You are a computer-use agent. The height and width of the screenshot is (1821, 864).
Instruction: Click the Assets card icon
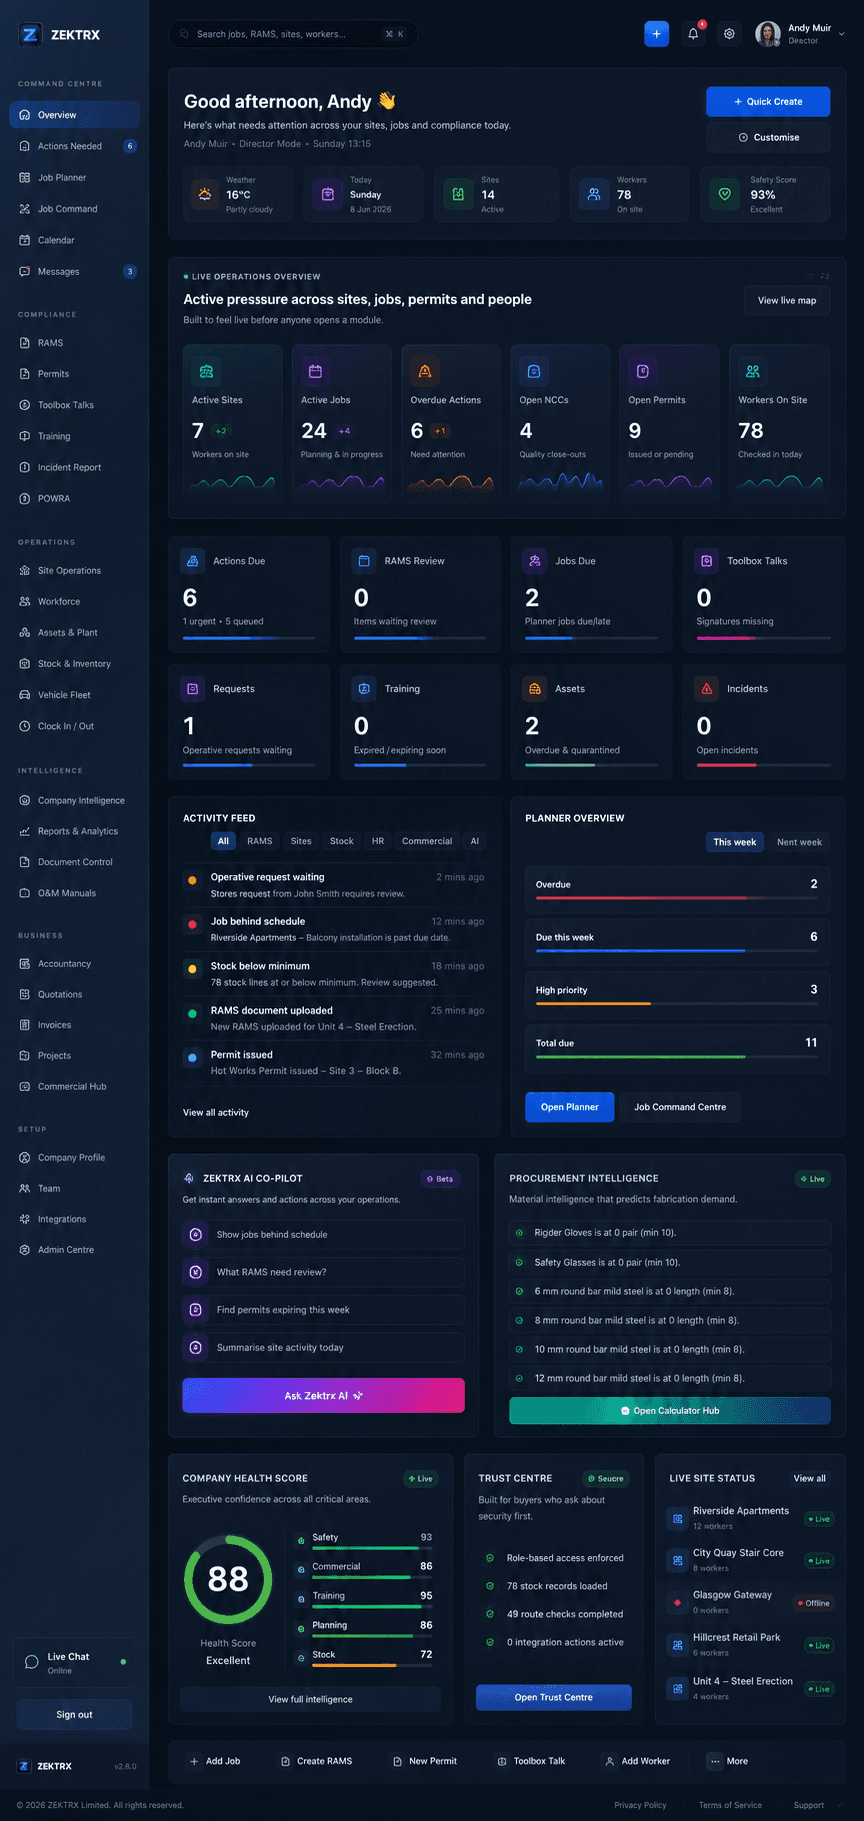[x=535, y=689]
